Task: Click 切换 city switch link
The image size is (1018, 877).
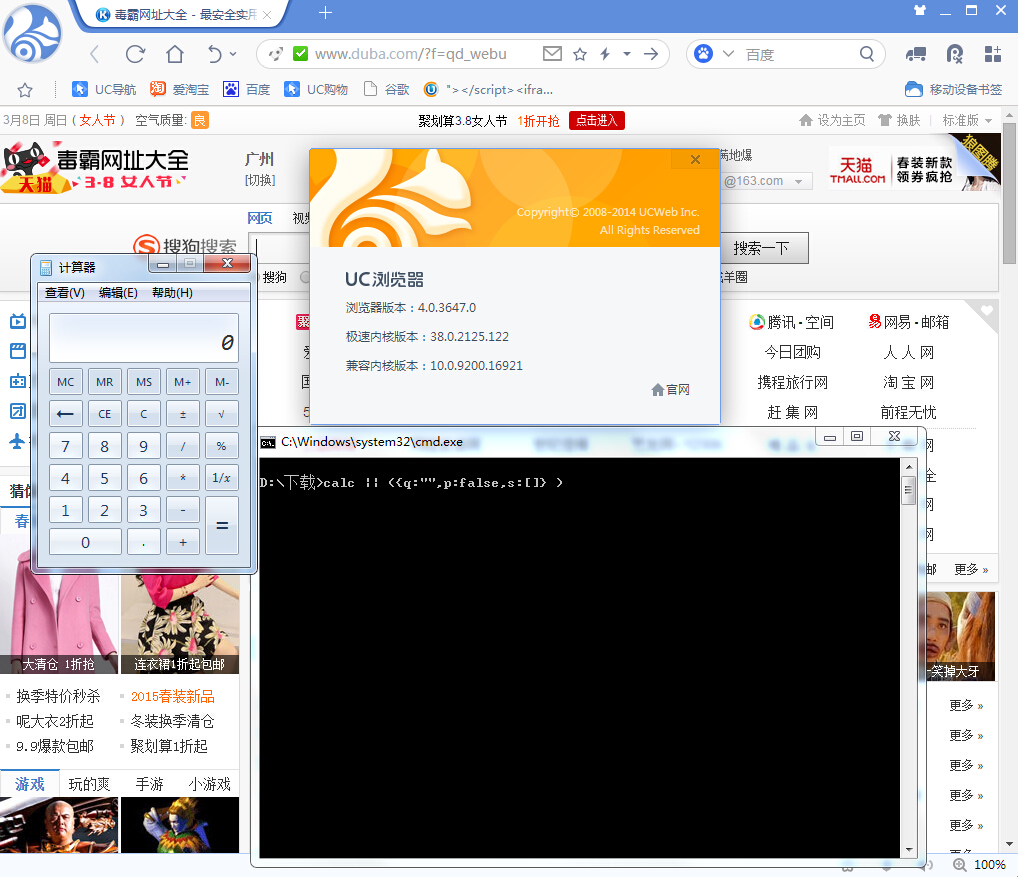Action: point(260,180)
